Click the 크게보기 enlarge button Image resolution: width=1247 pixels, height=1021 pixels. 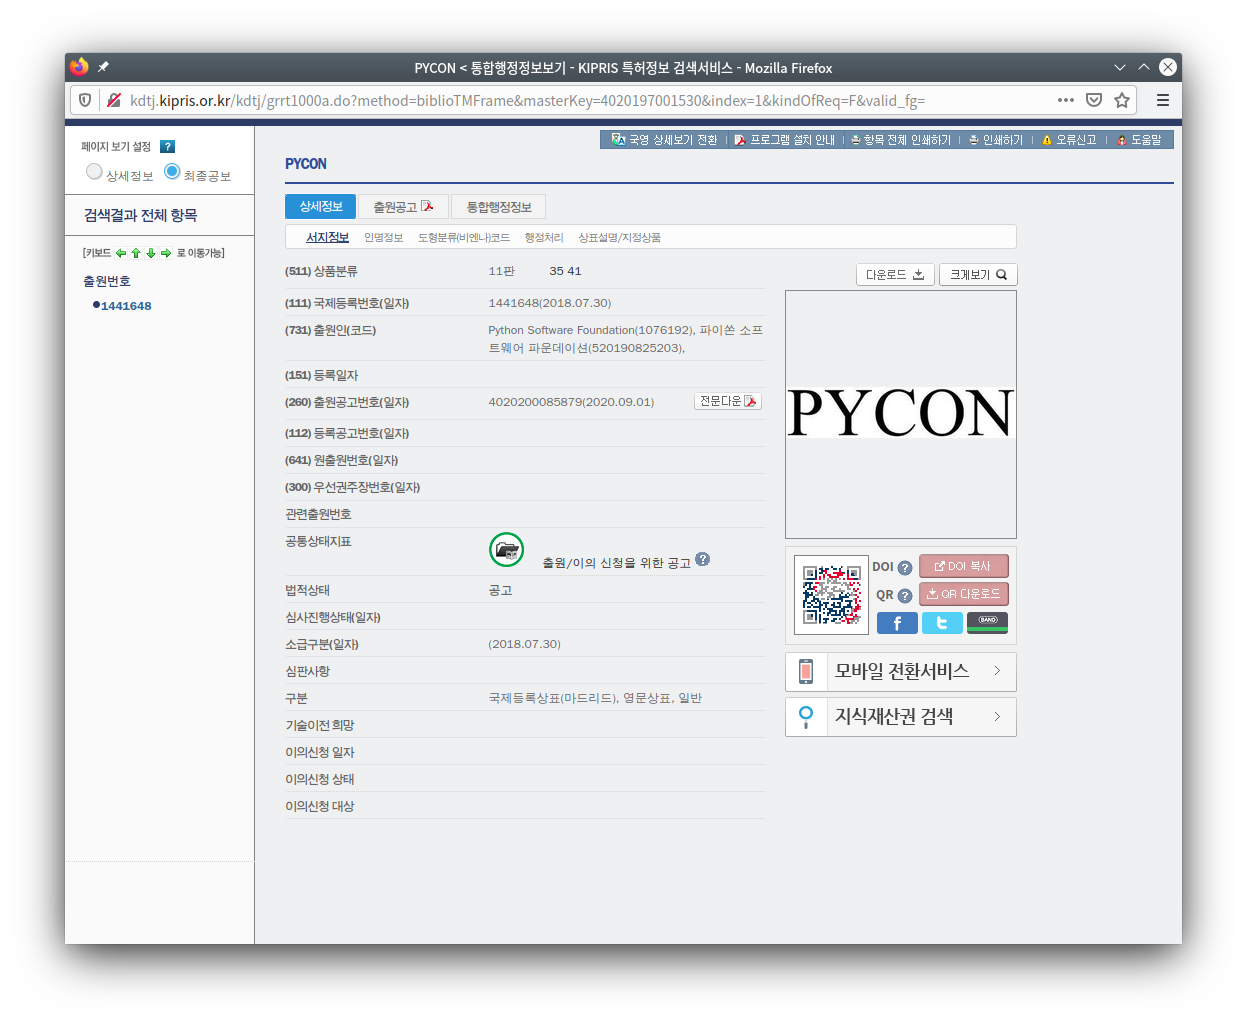pyautogui.click(x=978, y=275)
